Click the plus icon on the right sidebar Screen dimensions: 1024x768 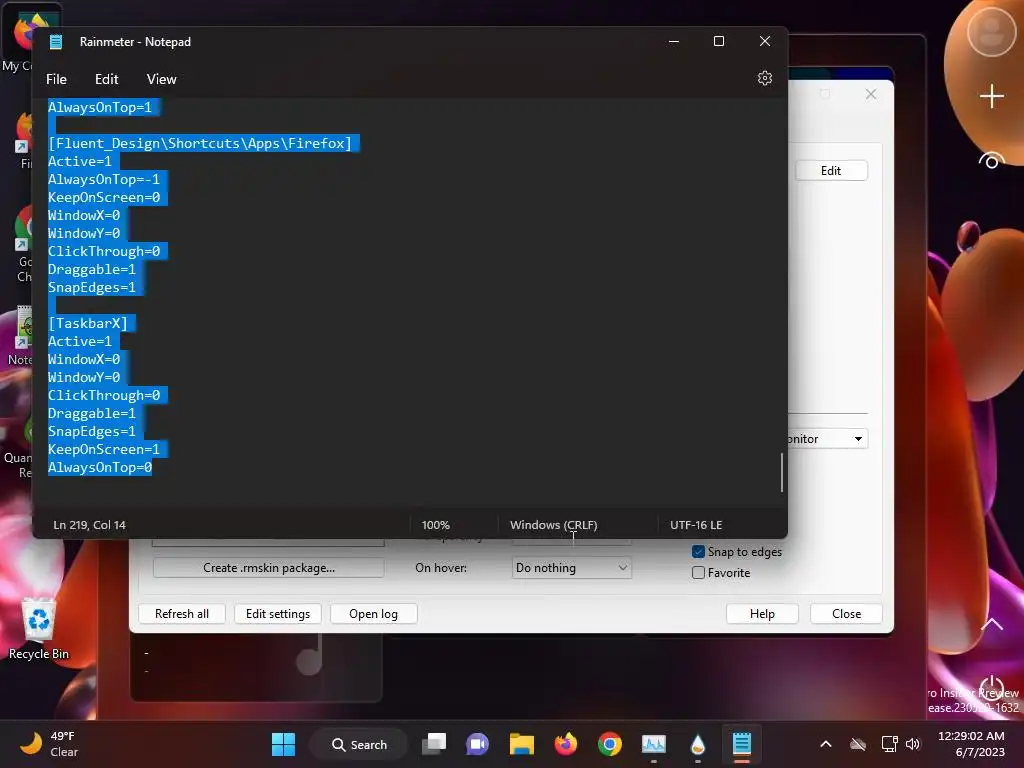pos(991,97)
